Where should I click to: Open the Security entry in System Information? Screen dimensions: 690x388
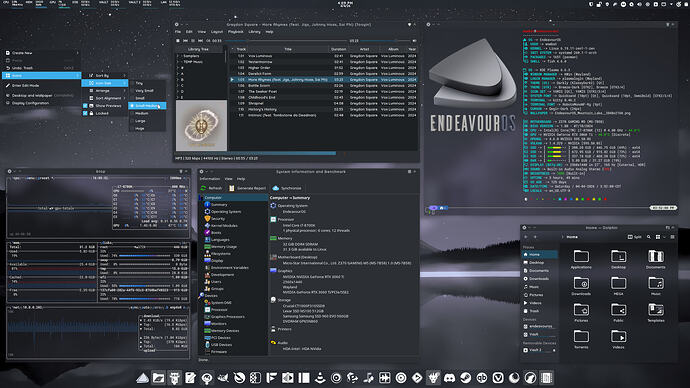tap(218, 219)
